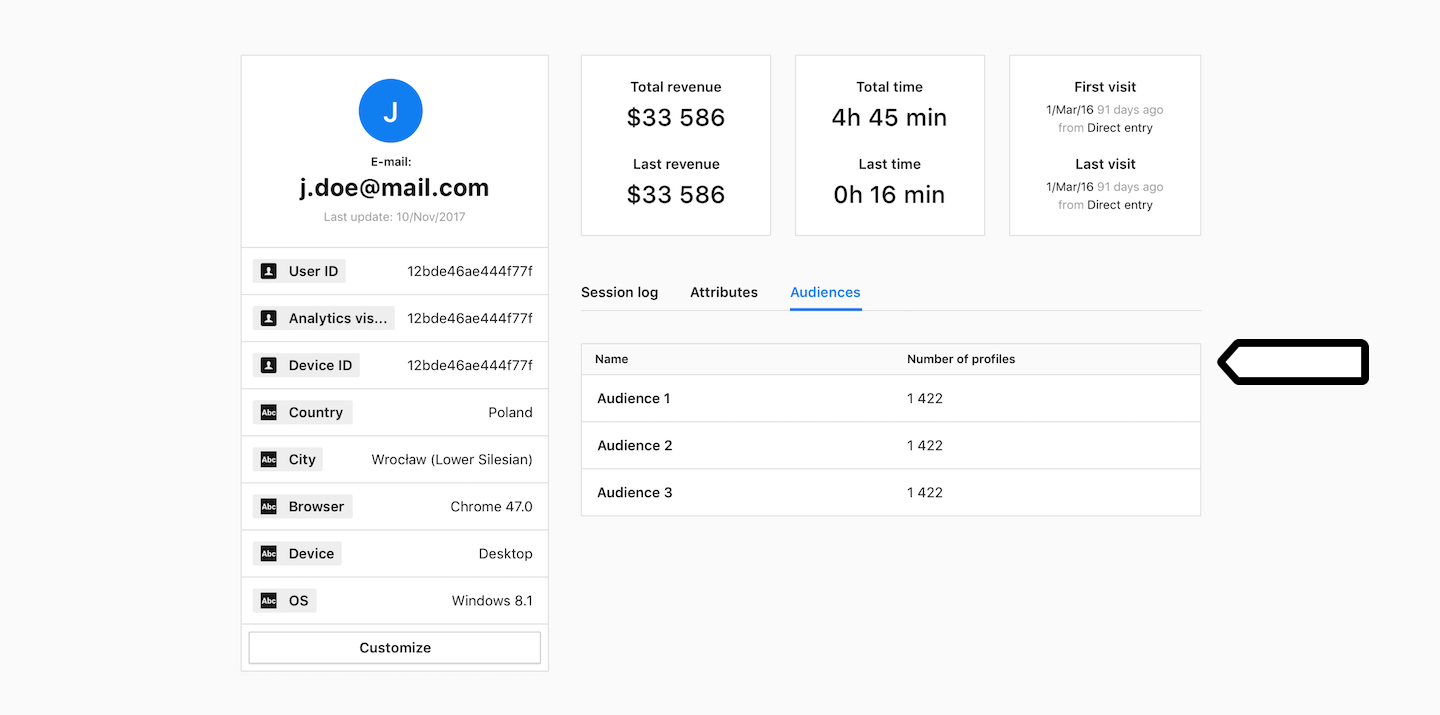This screenshot has width=1440, height=715.
Task: Click the Device ID person icon
Action: click(268, 365)
